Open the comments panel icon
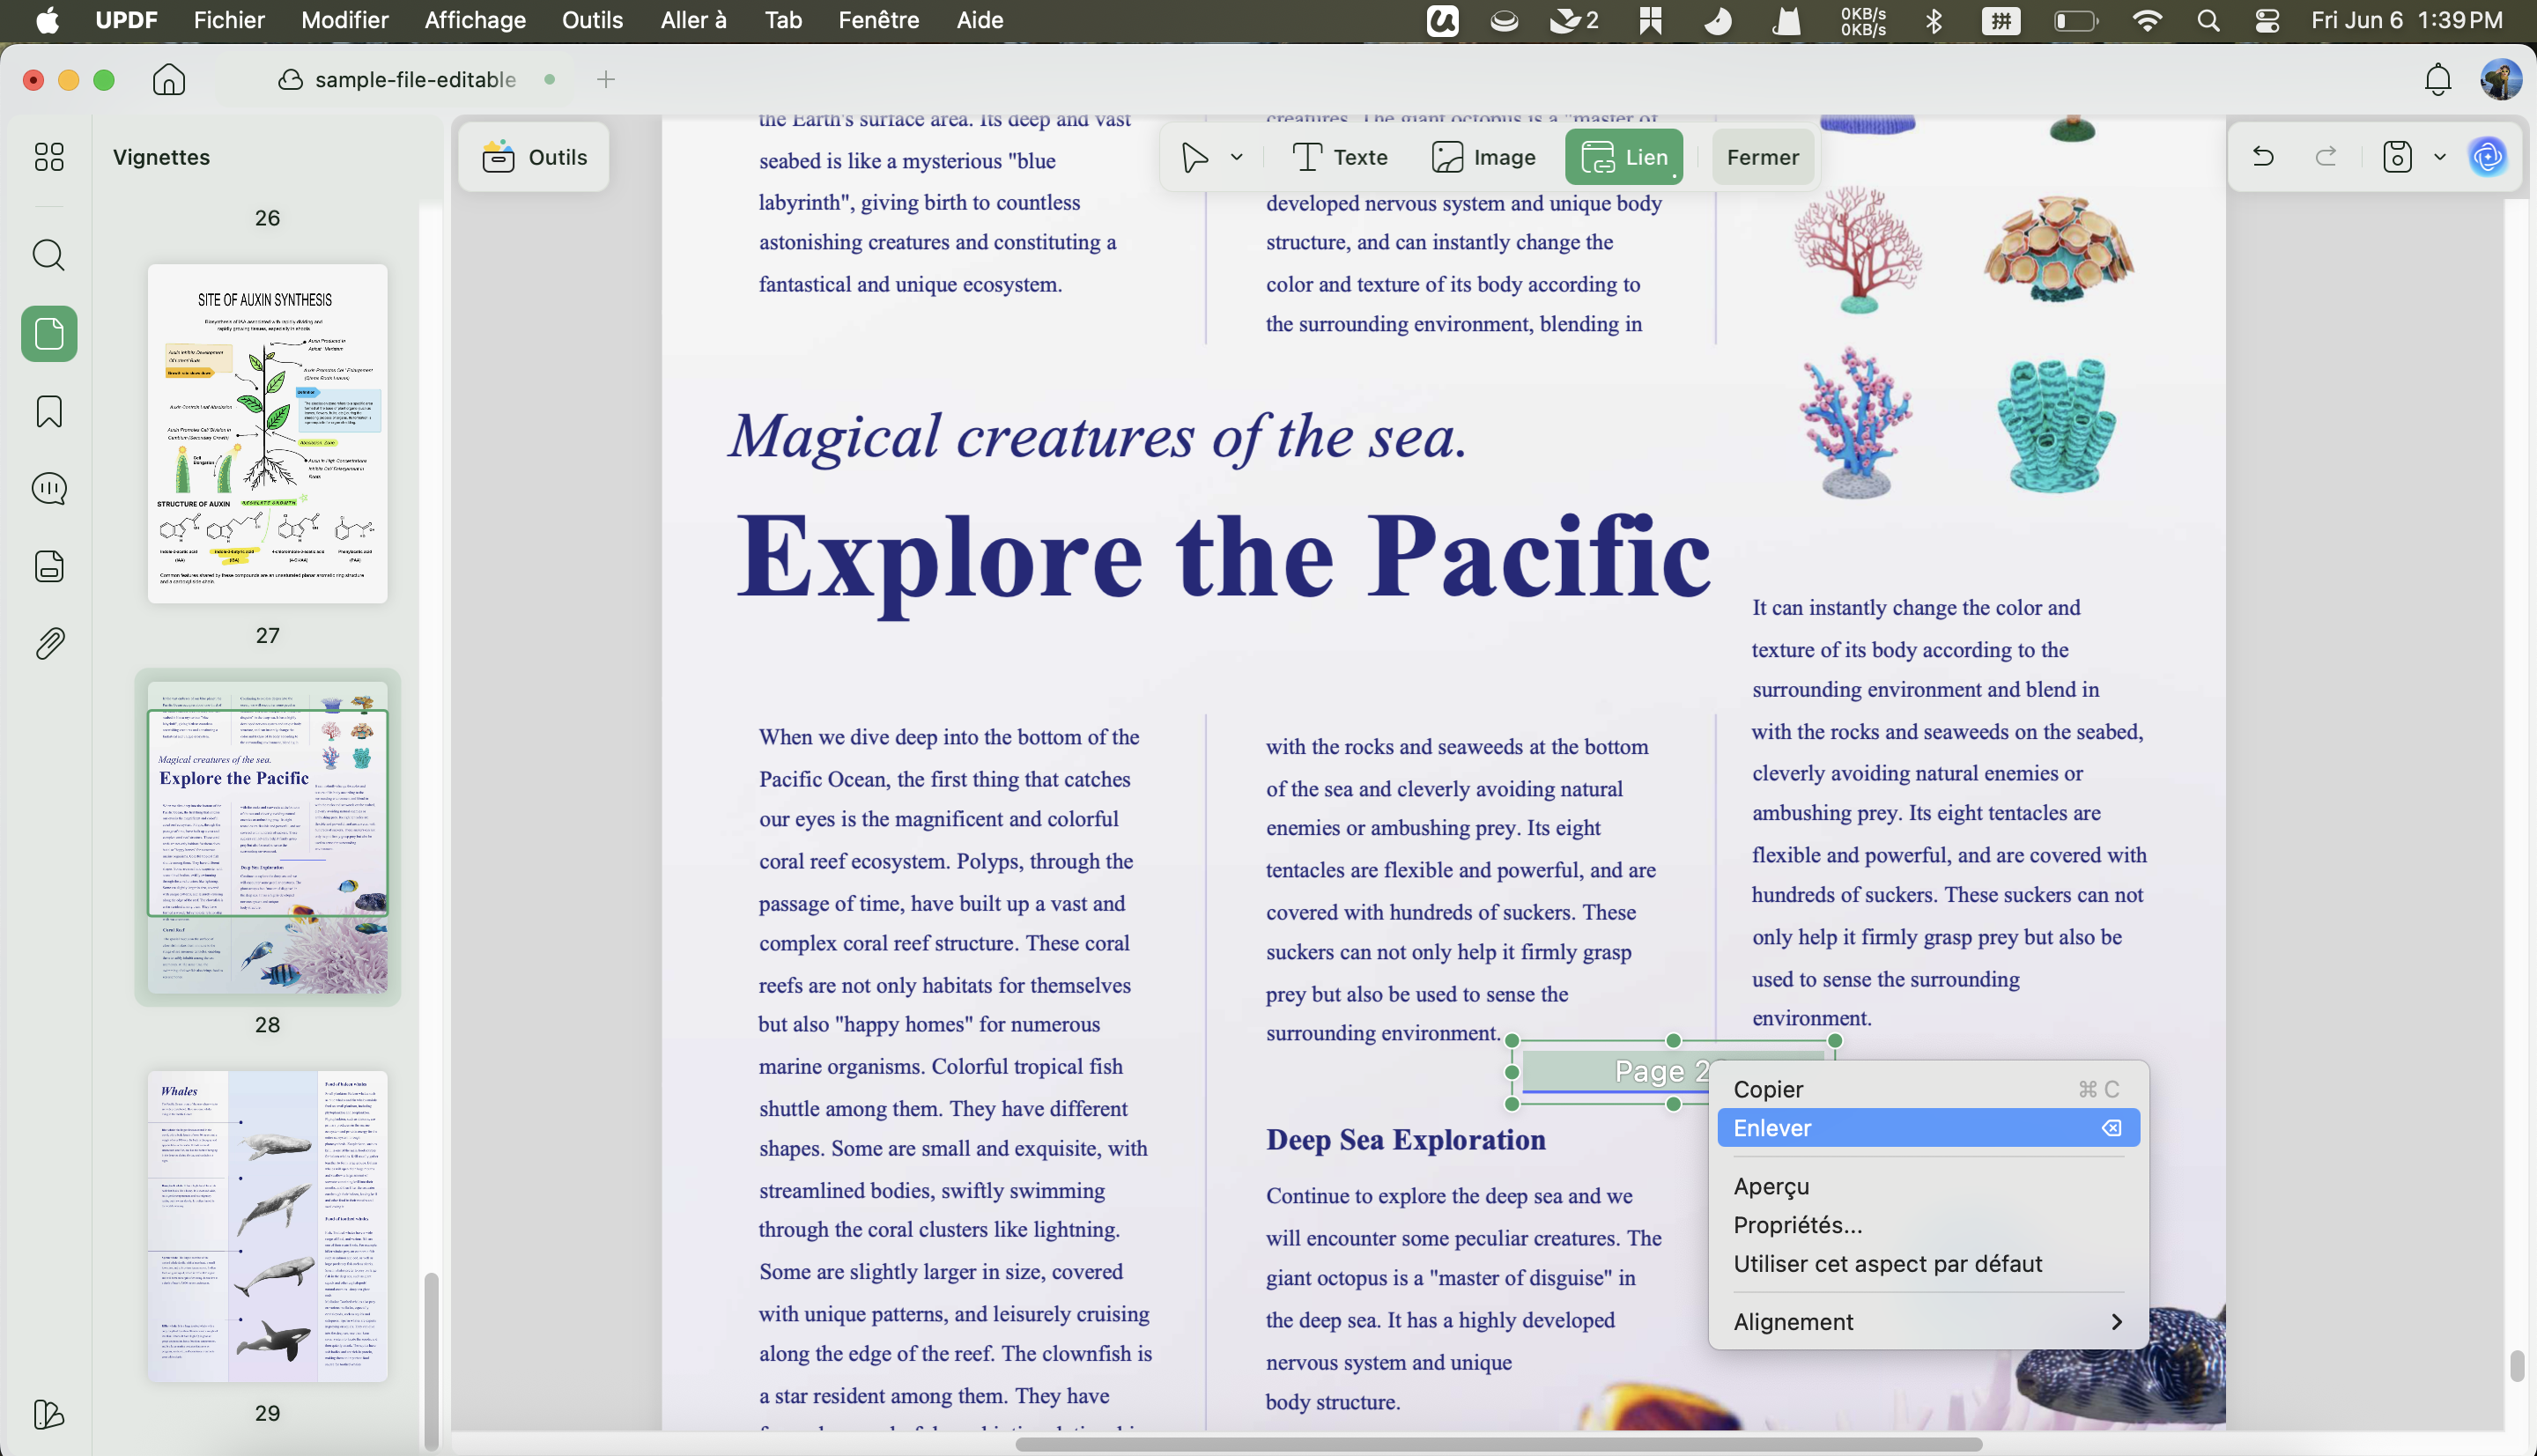Image resolution: width=2537 pixels, height=1456 pixels. point(49,489)
